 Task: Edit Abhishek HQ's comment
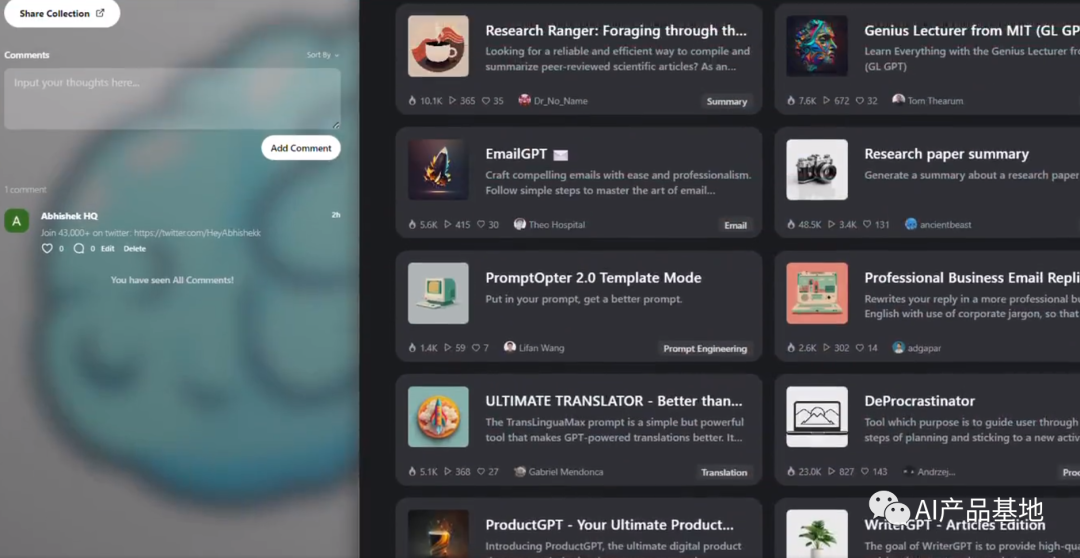click(107, 249)
